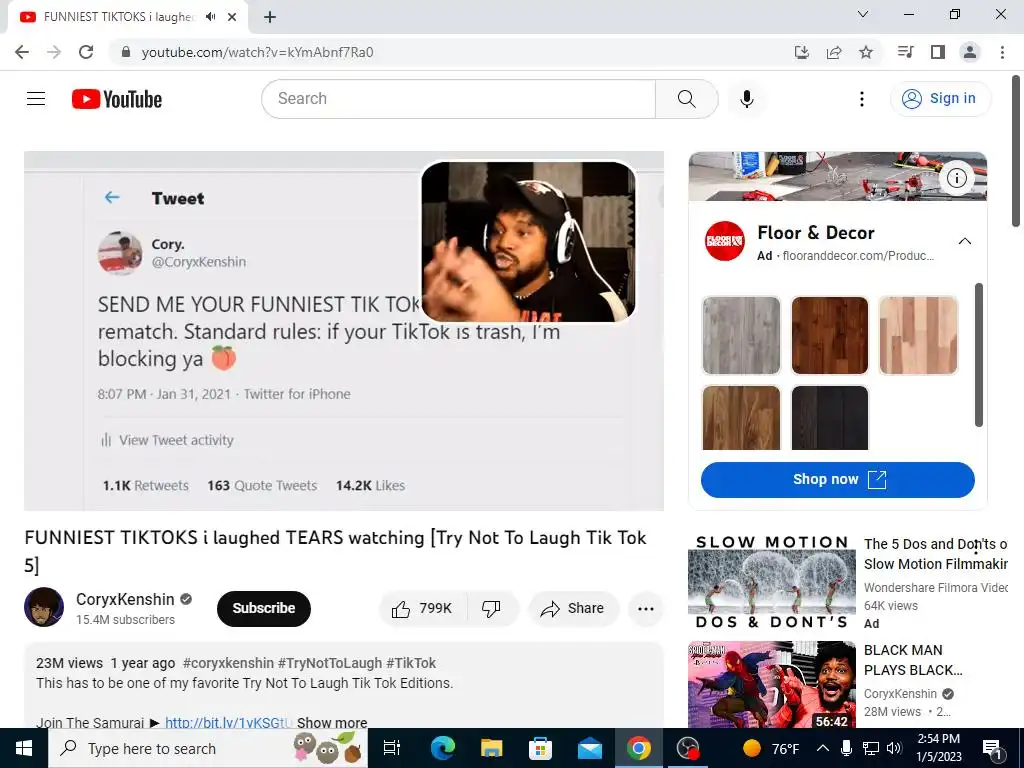Viewport: 1024px width, 768px height.
Task: Select the light pink wood swatch
Action: 918,336
